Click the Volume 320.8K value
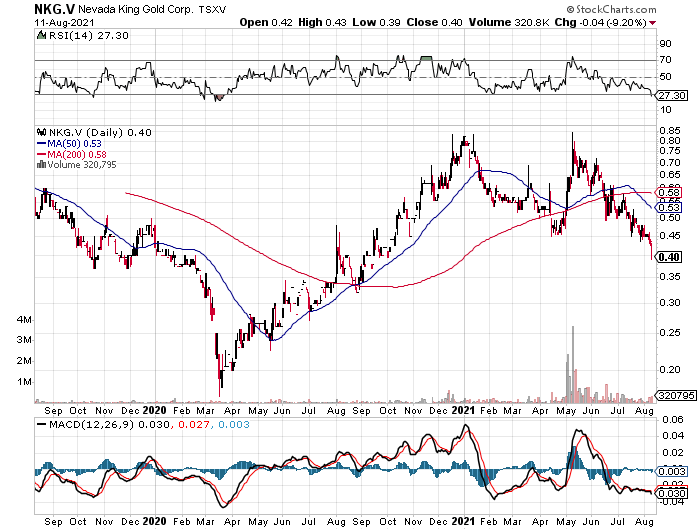 coord(508,22)
